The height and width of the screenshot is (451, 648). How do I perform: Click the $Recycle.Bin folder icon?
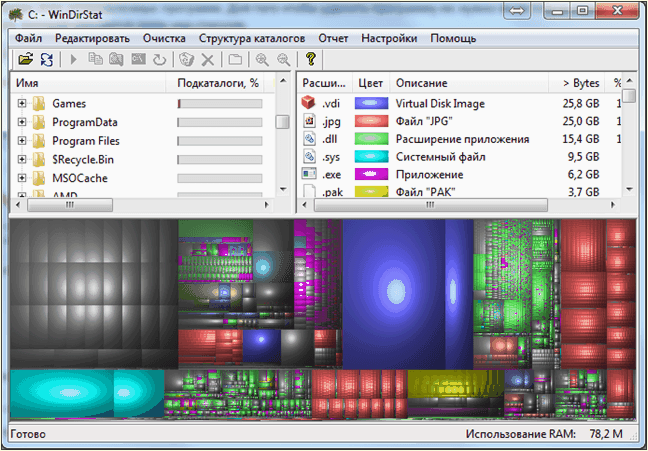point(39,160)
